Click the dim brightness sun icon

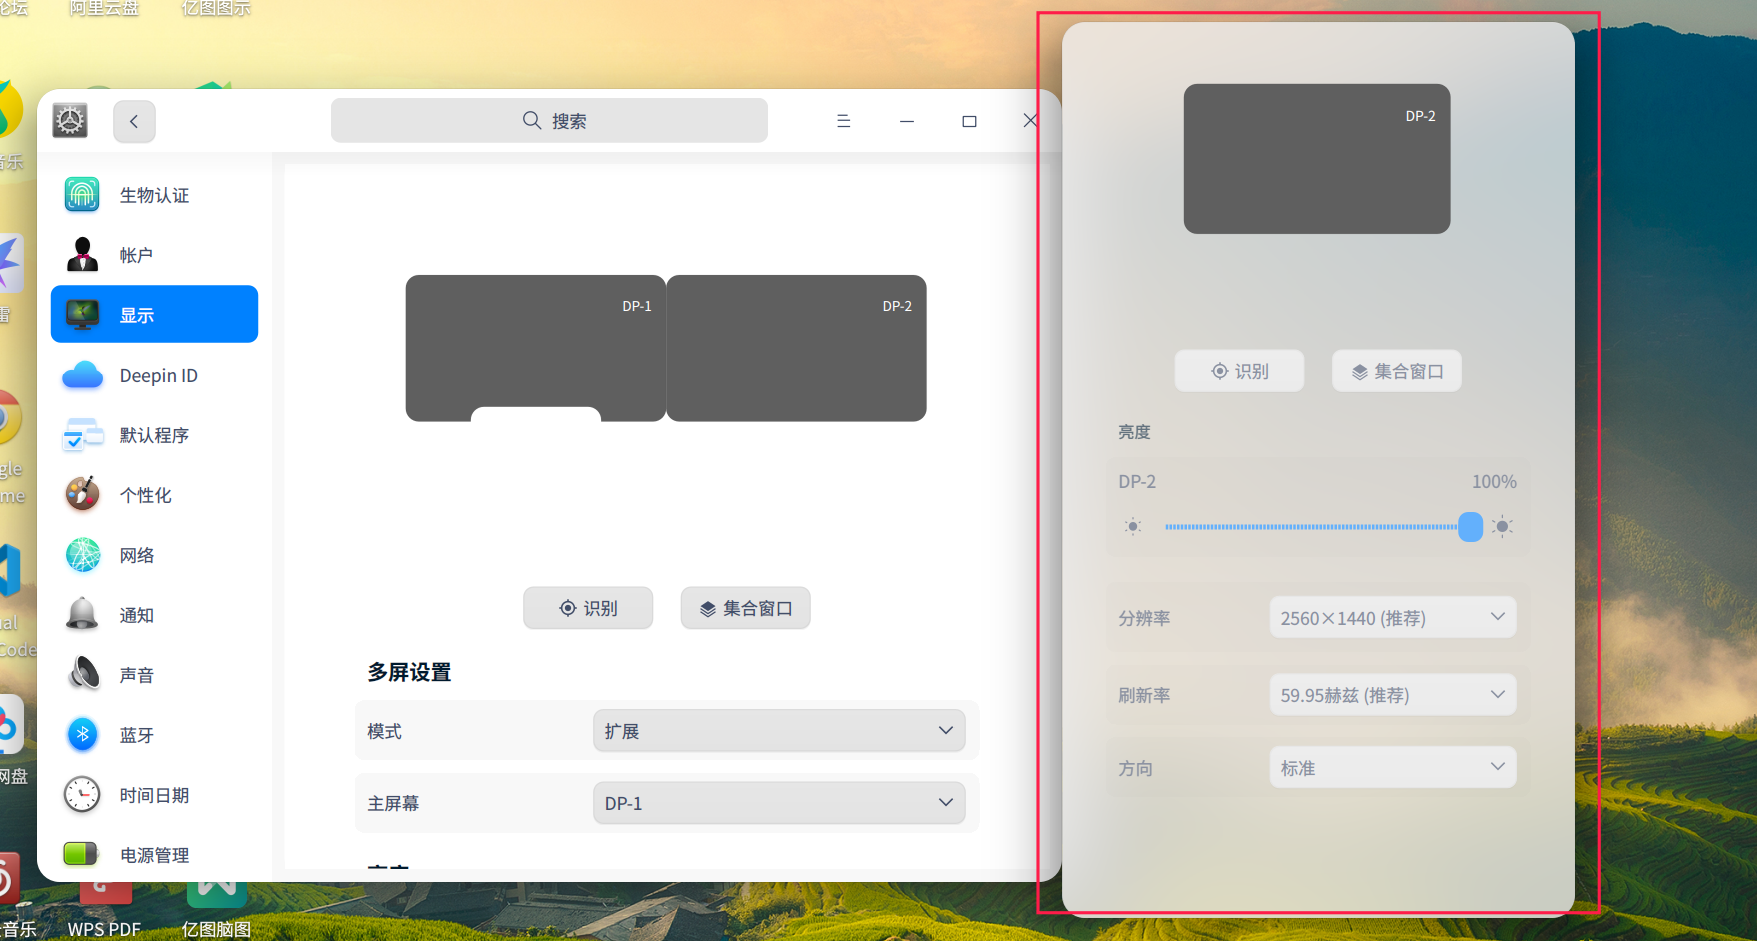[x=1133, y=526]
